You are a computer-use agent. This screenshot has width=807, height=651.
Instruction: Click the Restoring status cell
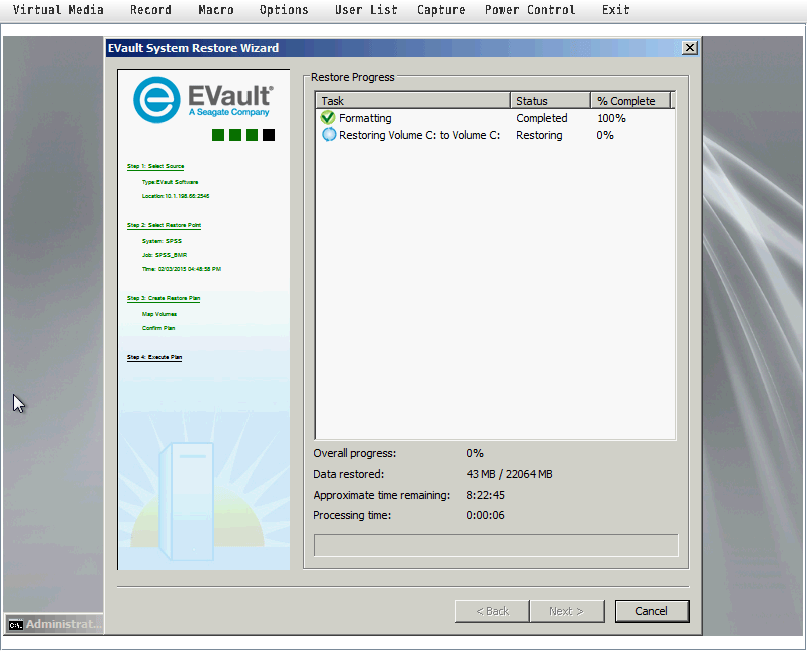[539, 135]
